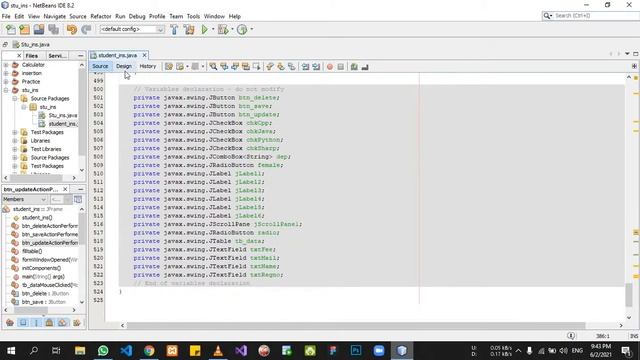Switch to the Design view tab
The width and height of the screenshot is (640, 360).
click(124, 66)
